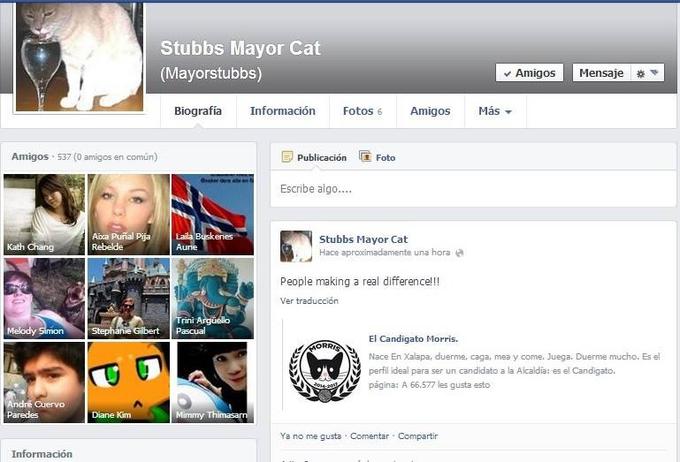Click Ya no me gusta on the post
Image resolution: width=680 pixels, height=462 pixels.
[x=311, y=436]
